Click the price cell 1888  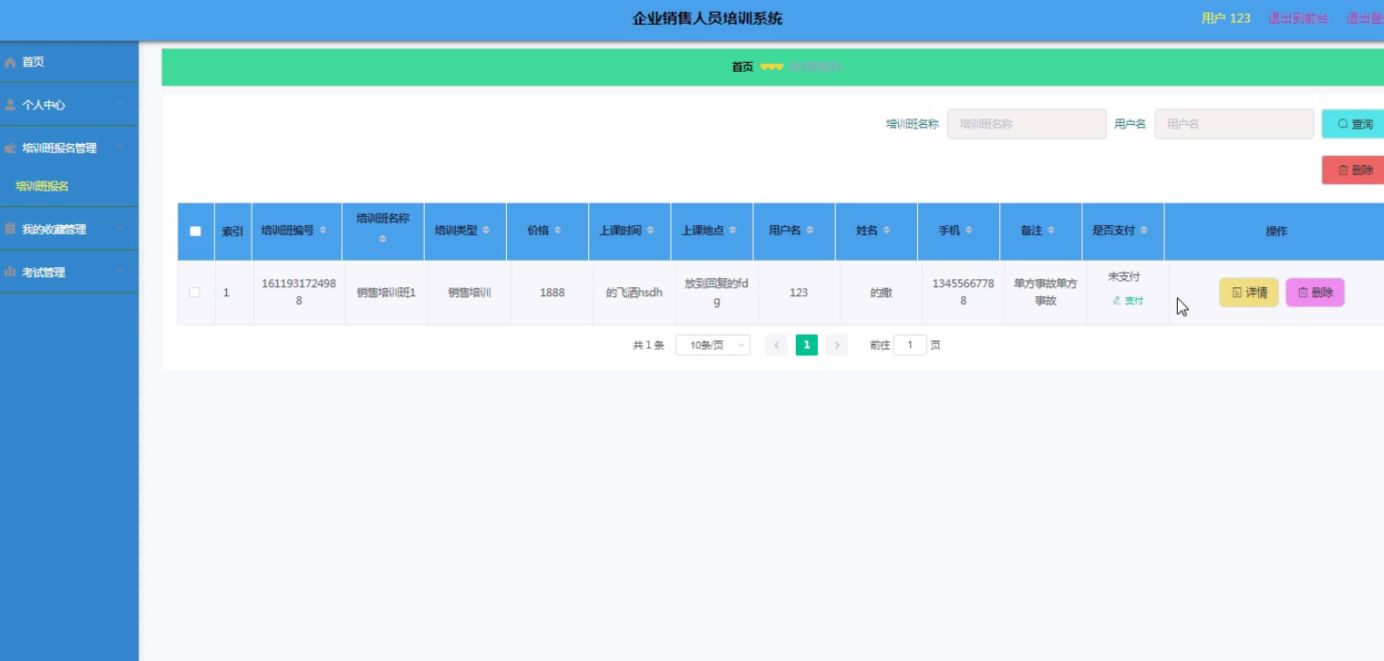pyautogui.click(x=552, y=292)
